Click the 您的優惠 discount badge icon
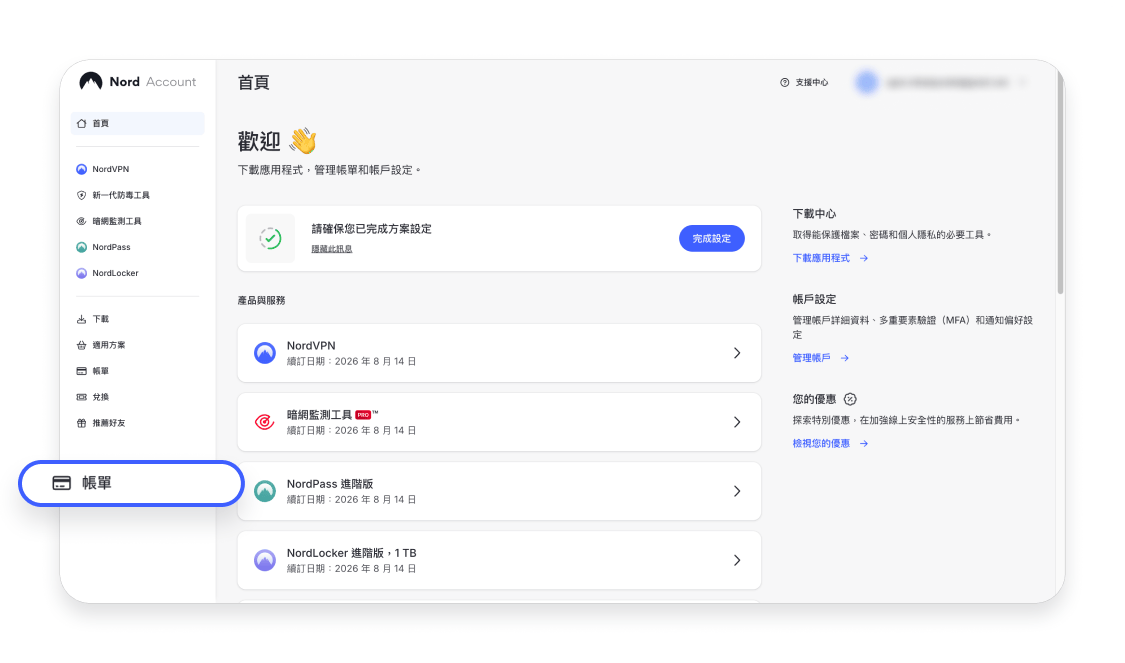The width and height of the screenshot is (1125, 663). coord(850,399)
